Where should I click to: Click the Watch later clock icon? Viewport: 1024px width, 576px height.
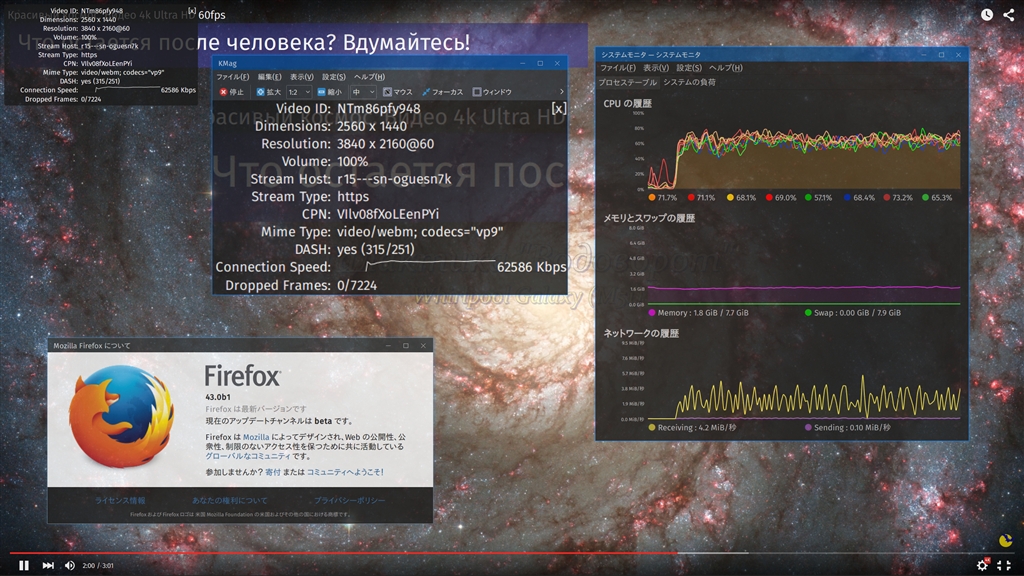(x=987, y=14)
